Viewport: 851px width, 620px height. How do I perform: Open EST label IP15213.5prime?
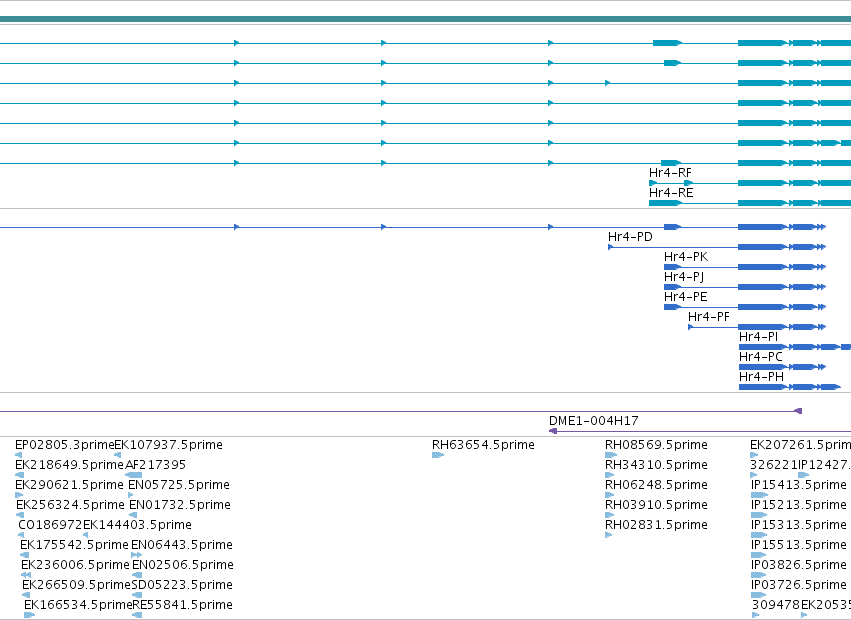coord(799,505)
